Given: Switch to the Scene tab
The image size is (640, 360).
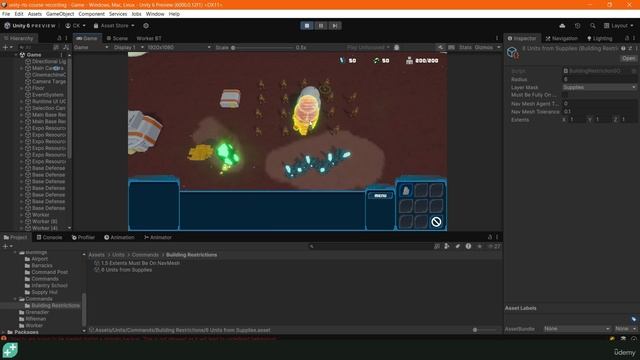Looking at the screenshot, I should [117, 38].
